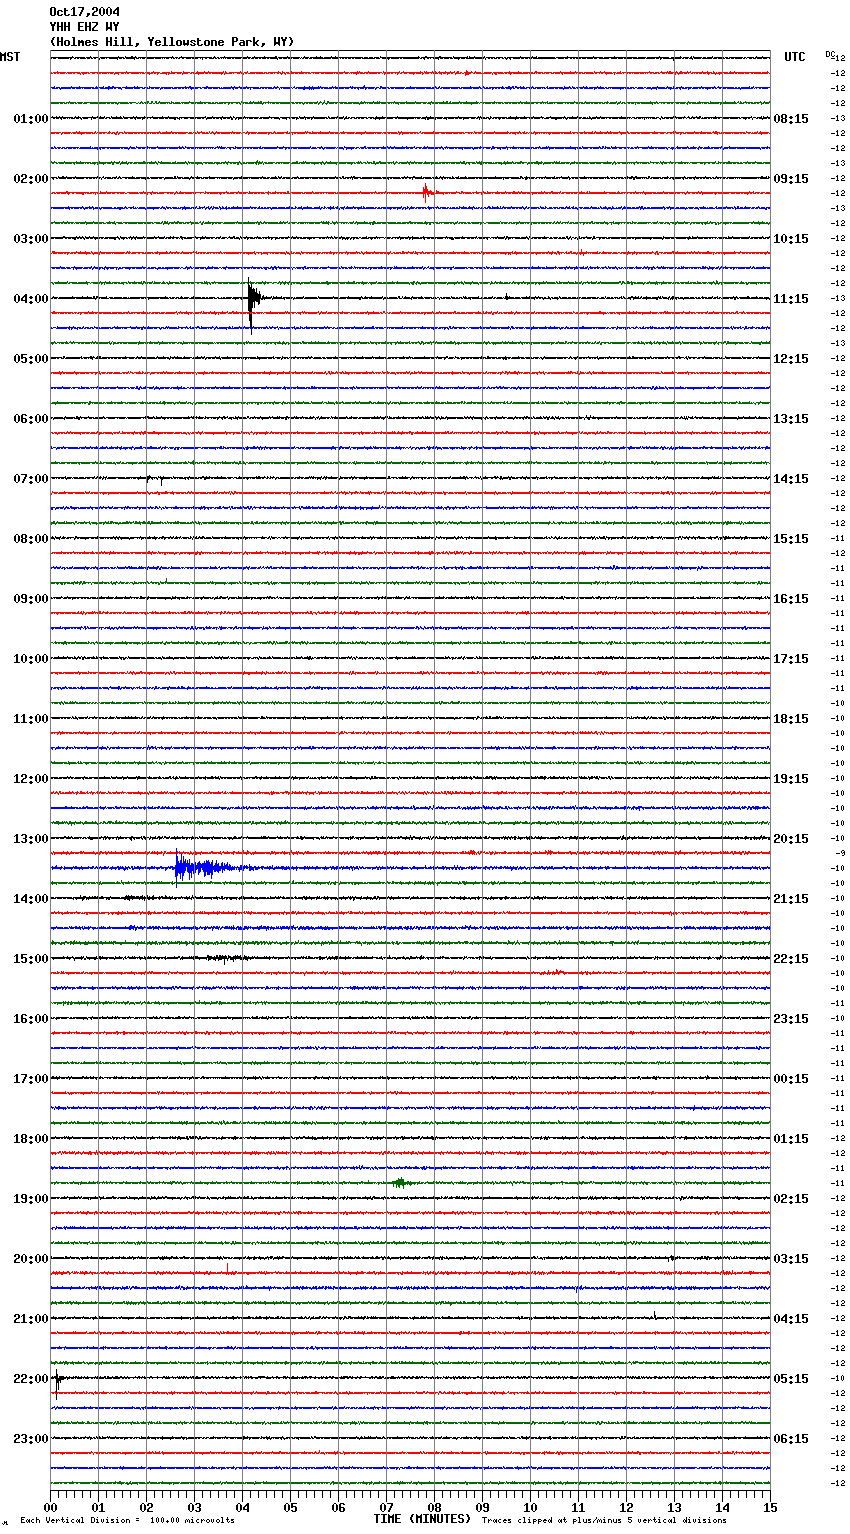The image size is (850, 1534).
Task: Select the "01:00" MST time label
Action: 31,119
